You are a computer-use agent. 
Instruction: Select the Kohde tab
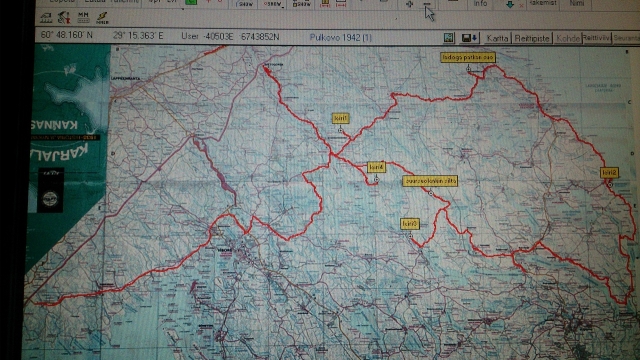click(567, 38)
